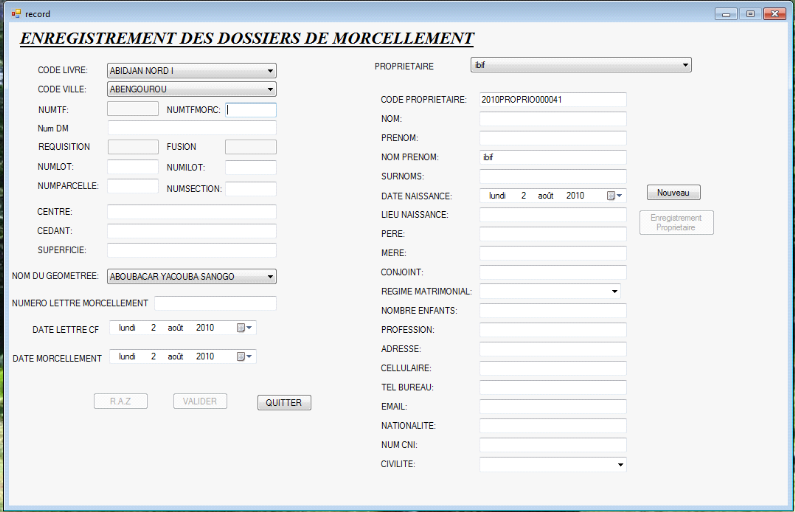The width and height of the screenshot is (795, 512).
Task: Minimize the record window
Action: coord(726,14)
